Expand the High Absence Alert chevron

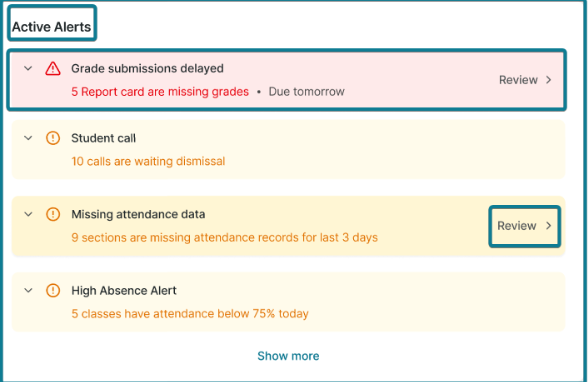28,291
